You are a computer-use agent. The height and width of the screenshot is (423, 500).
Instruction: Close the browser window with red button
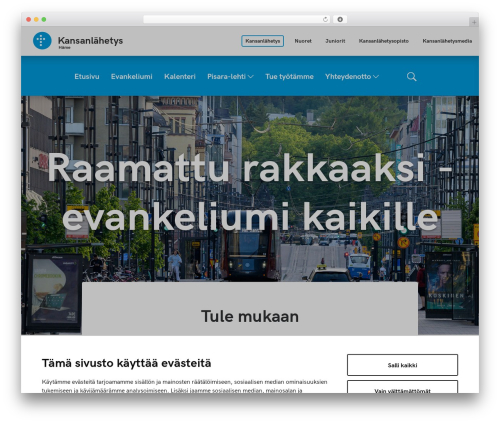[29, 19]
